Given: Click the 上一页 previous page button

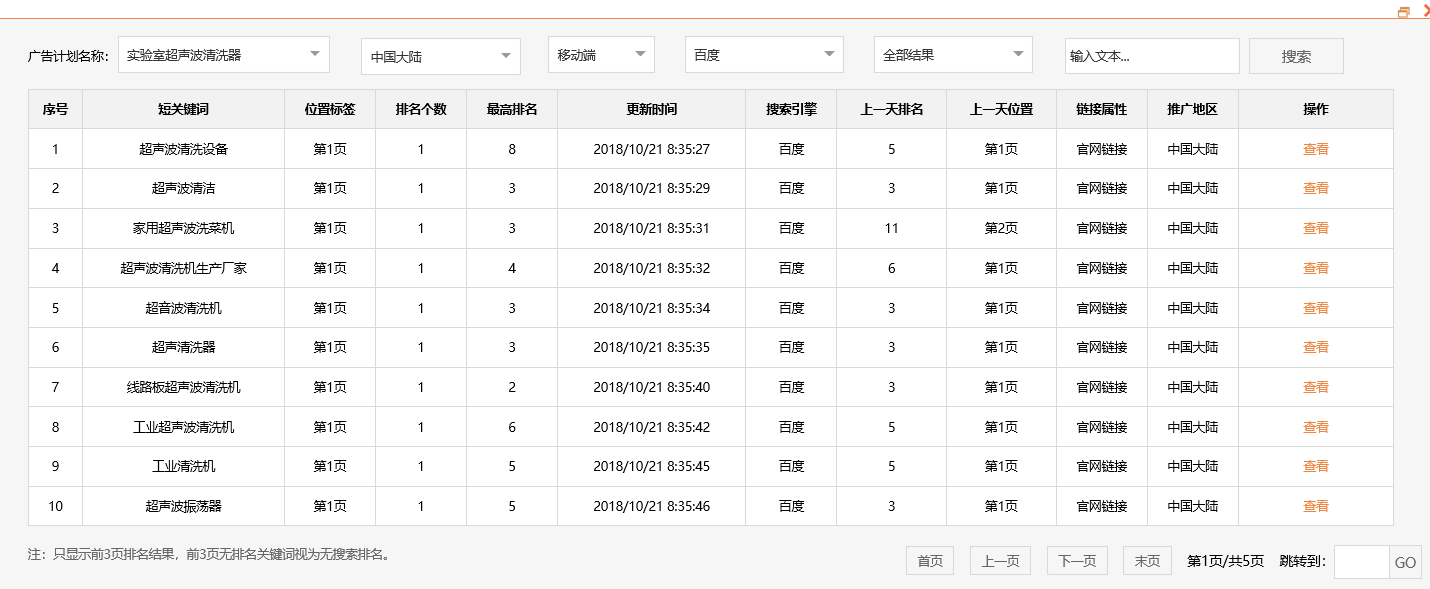Looking at the screenshot, I should 1001,561.
